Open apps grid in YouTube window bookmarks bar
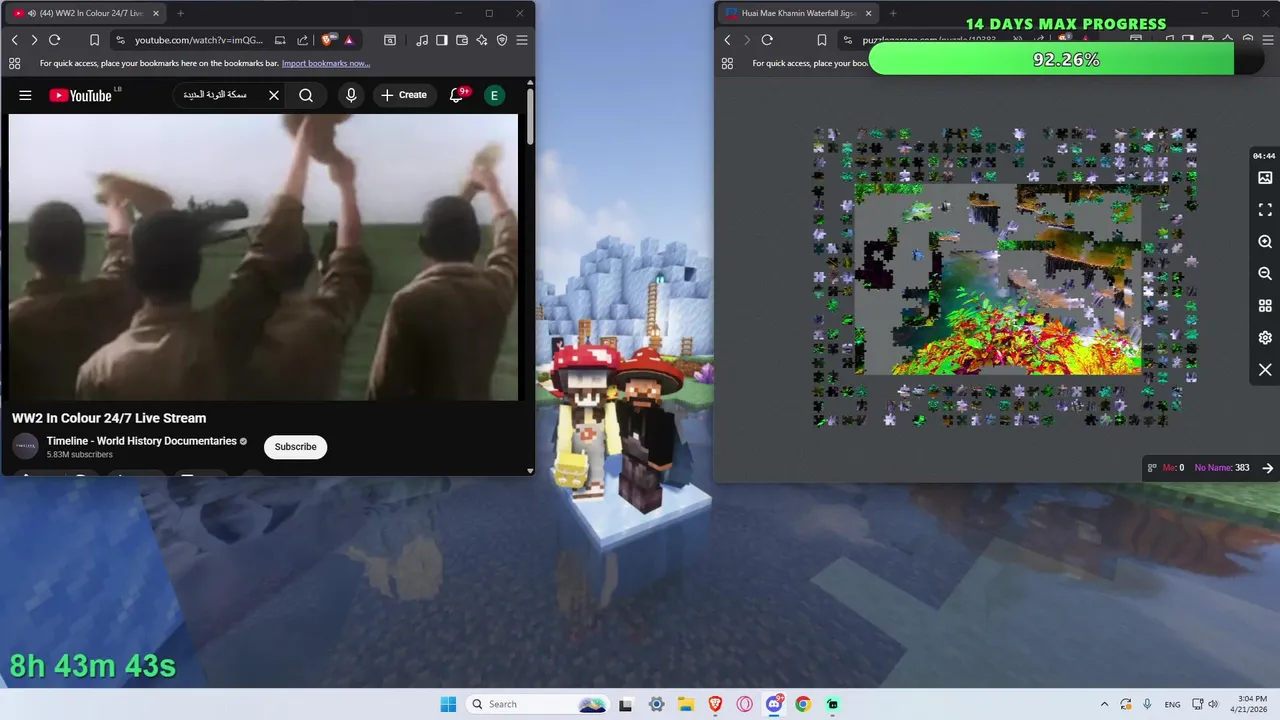 tap(14, 63)
